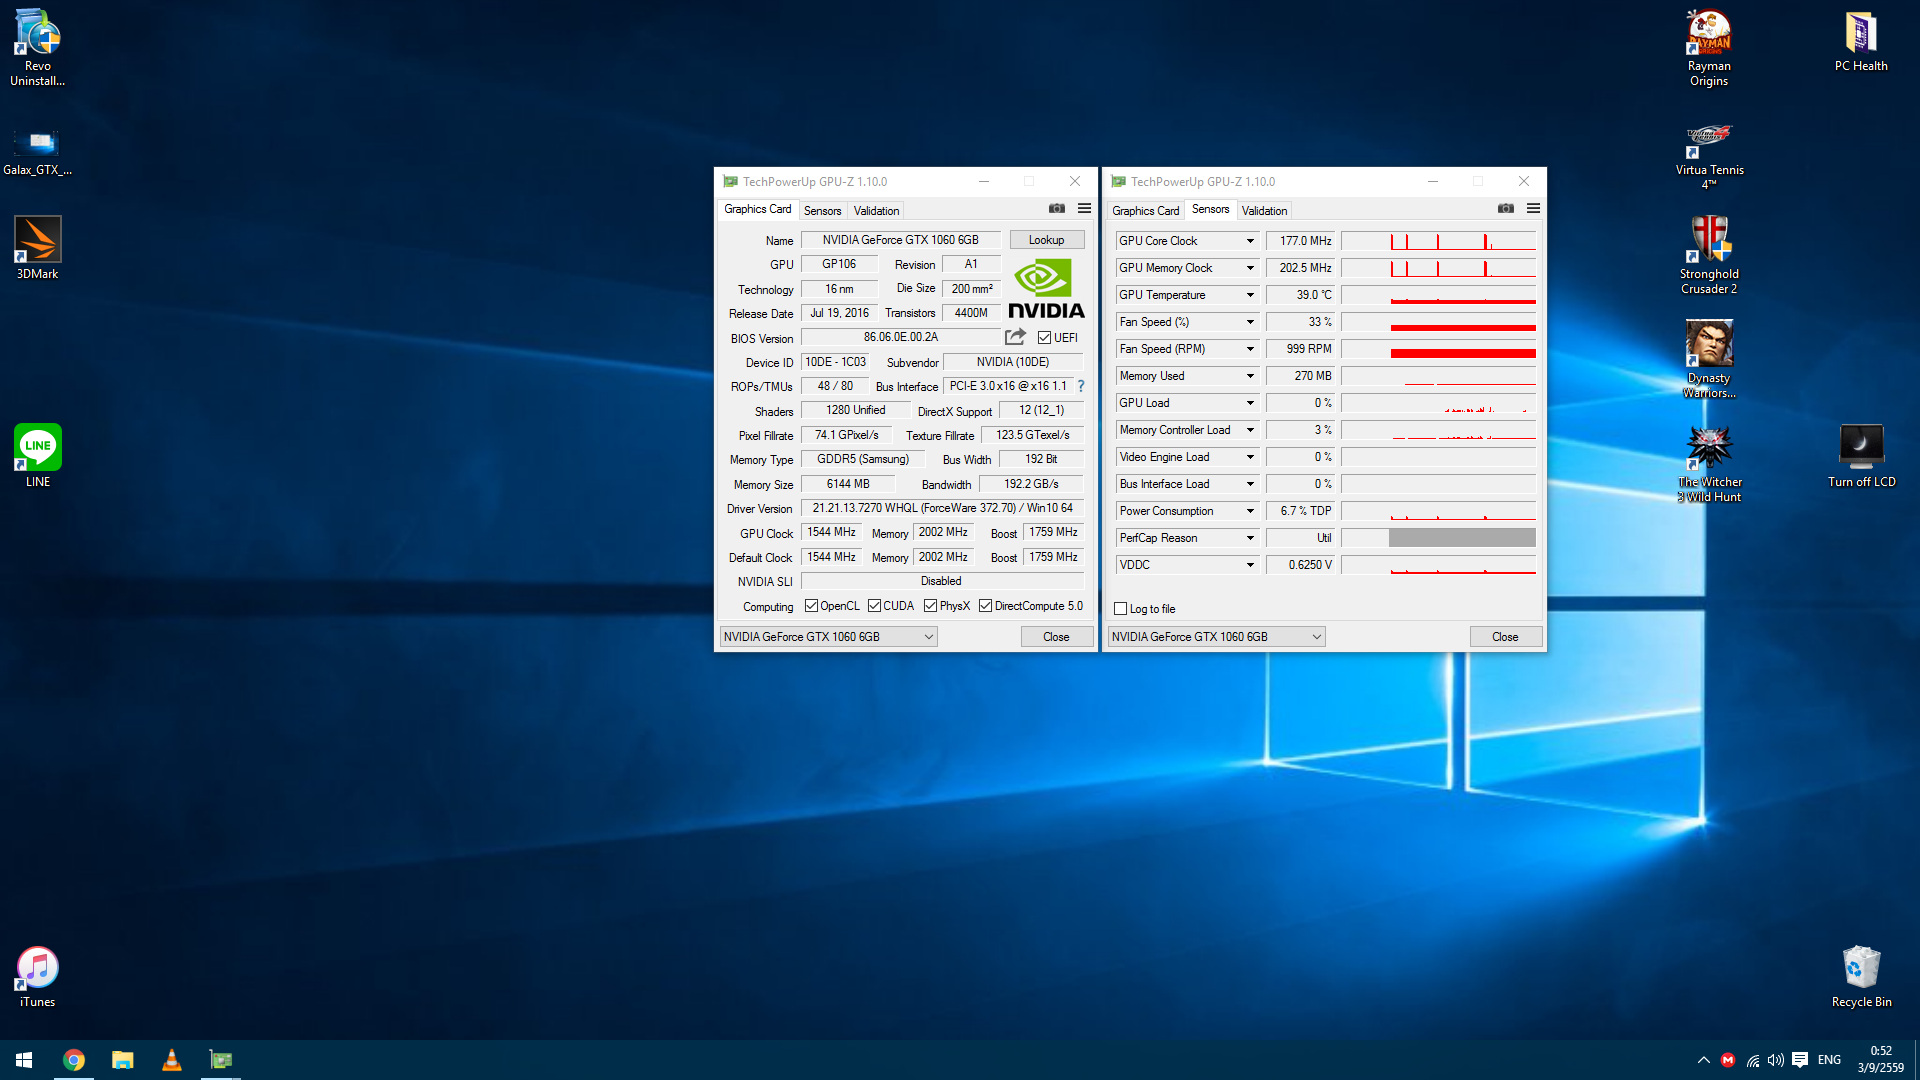The height and width of the screenshot is (1080, 1920).
Task: Click the BIOS Version value field
Action: pyautogui.click(x=900, y=338)
